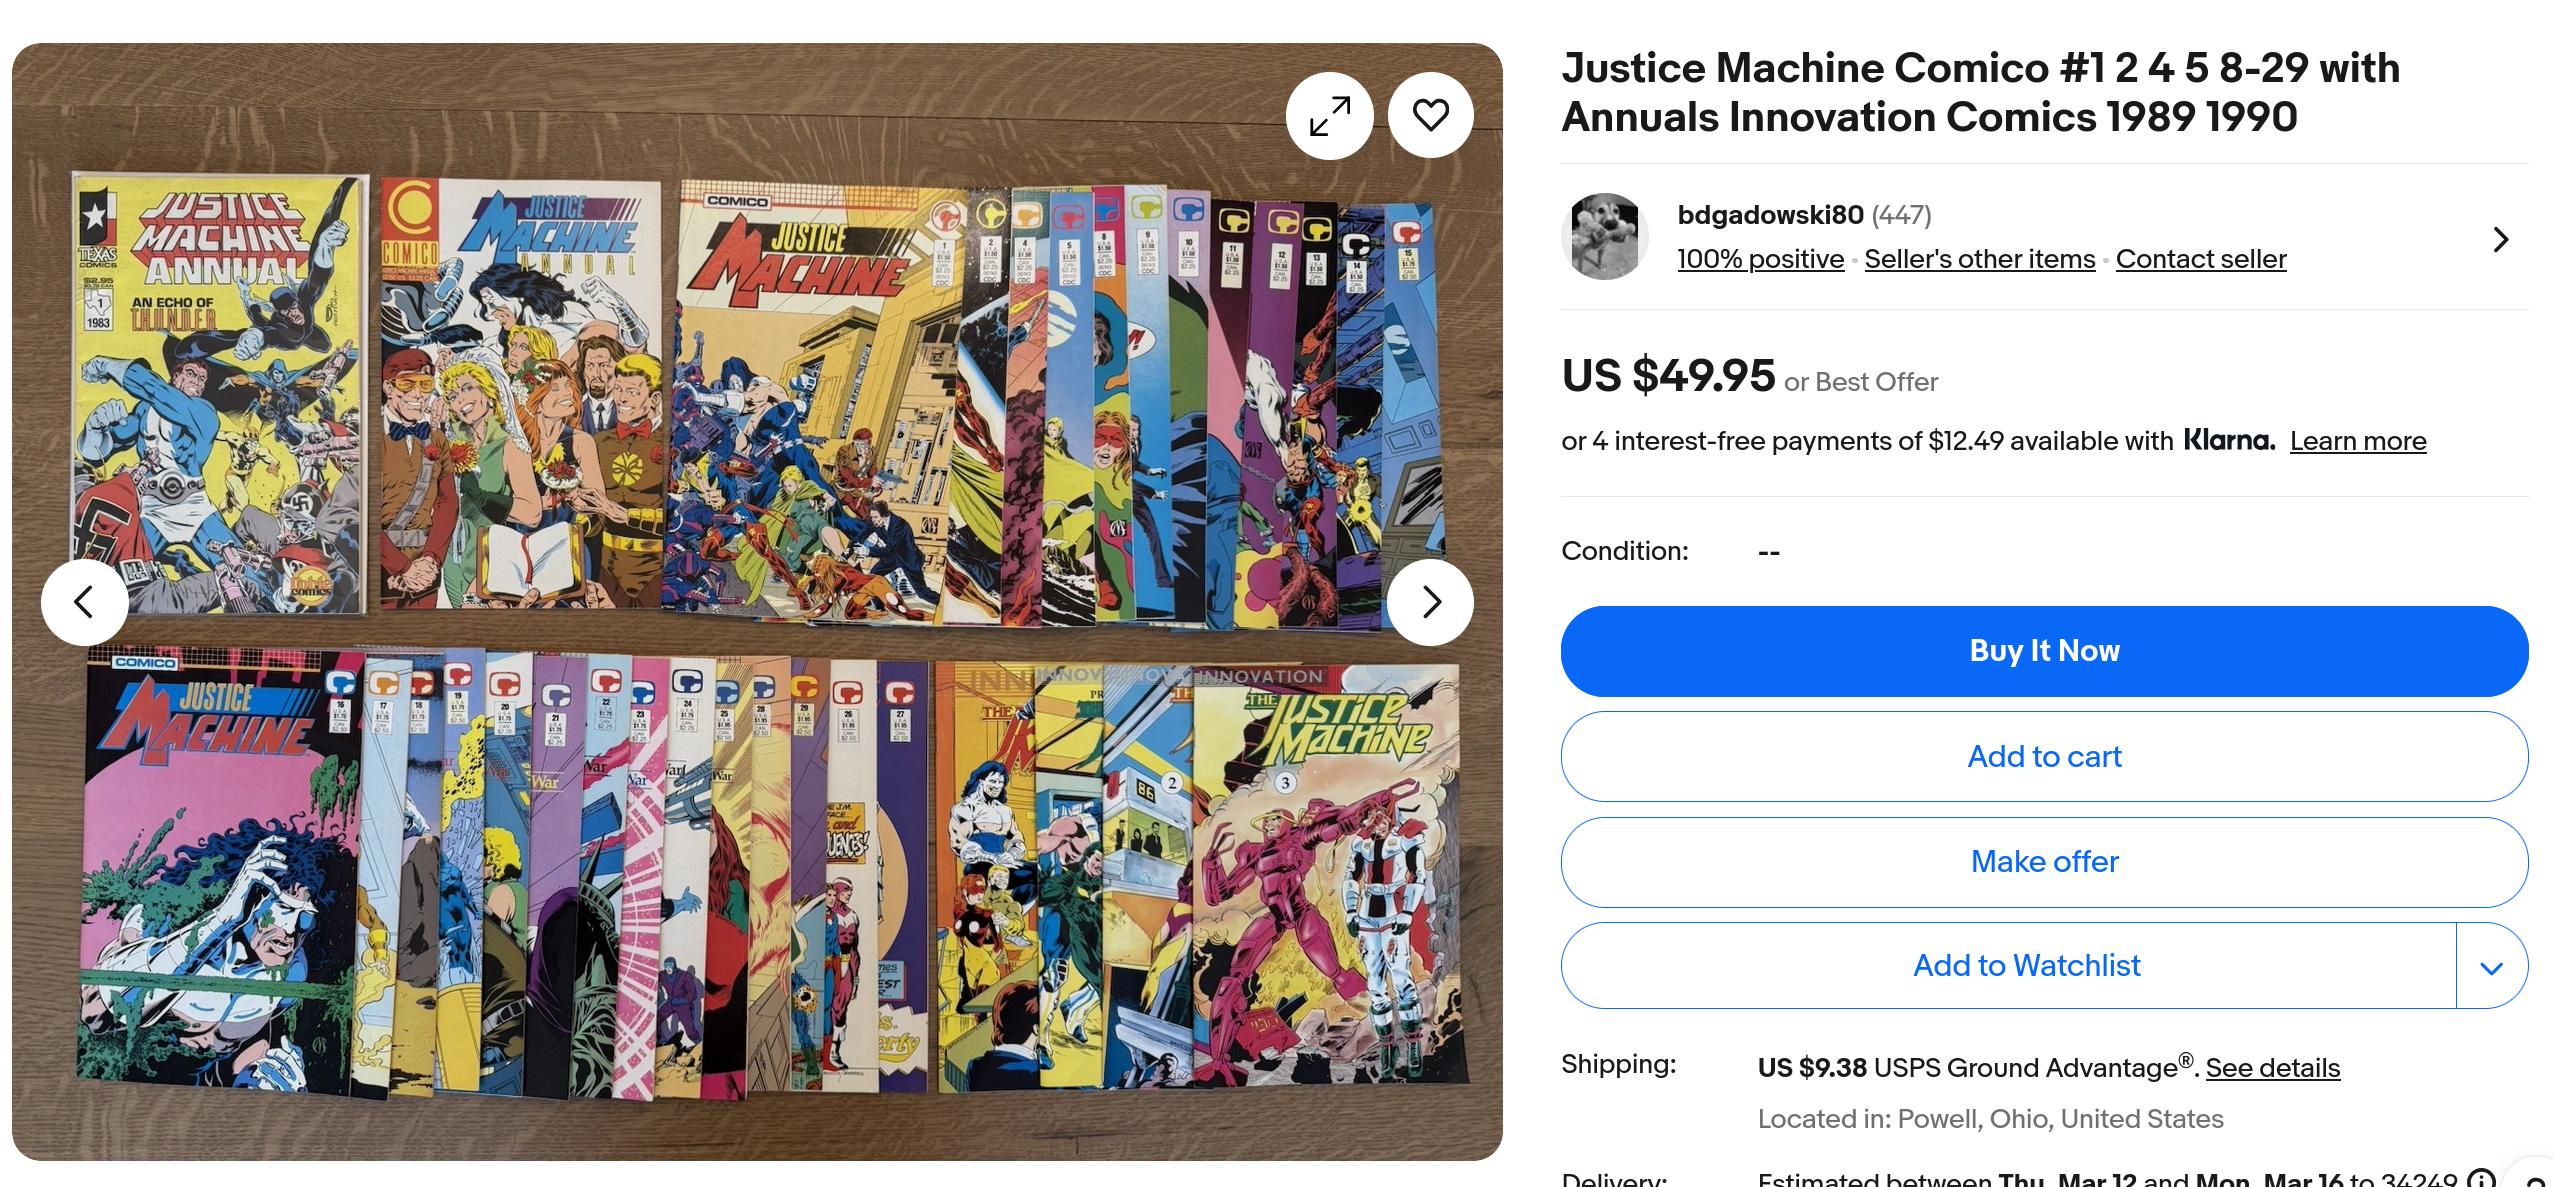This screenshot has height=1187, width=2553.
Task: Advance to the next product photo
Action: (1430, 602)
